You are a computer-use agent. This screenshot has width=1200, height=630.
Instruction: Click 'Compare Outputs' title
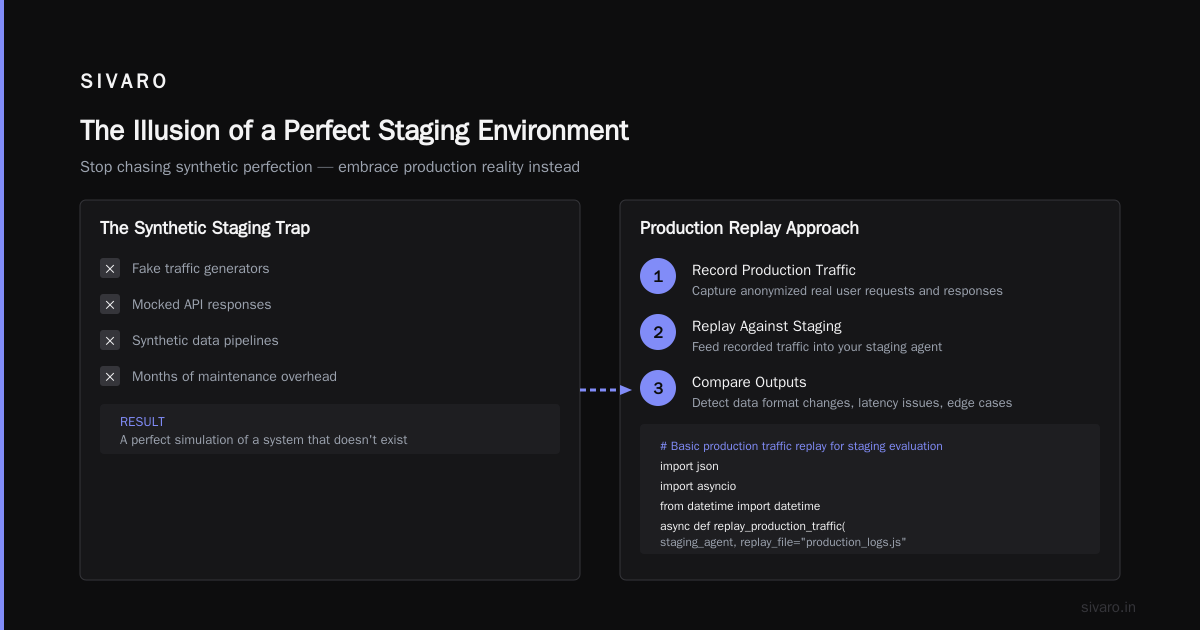click(749, 382)
